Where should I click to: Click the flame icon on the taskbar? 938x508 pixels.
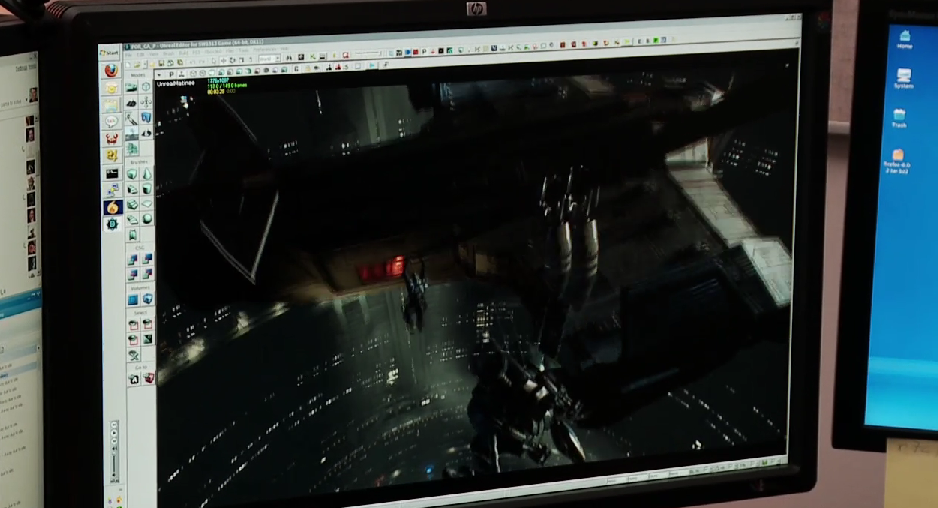[x=112, y=208]
